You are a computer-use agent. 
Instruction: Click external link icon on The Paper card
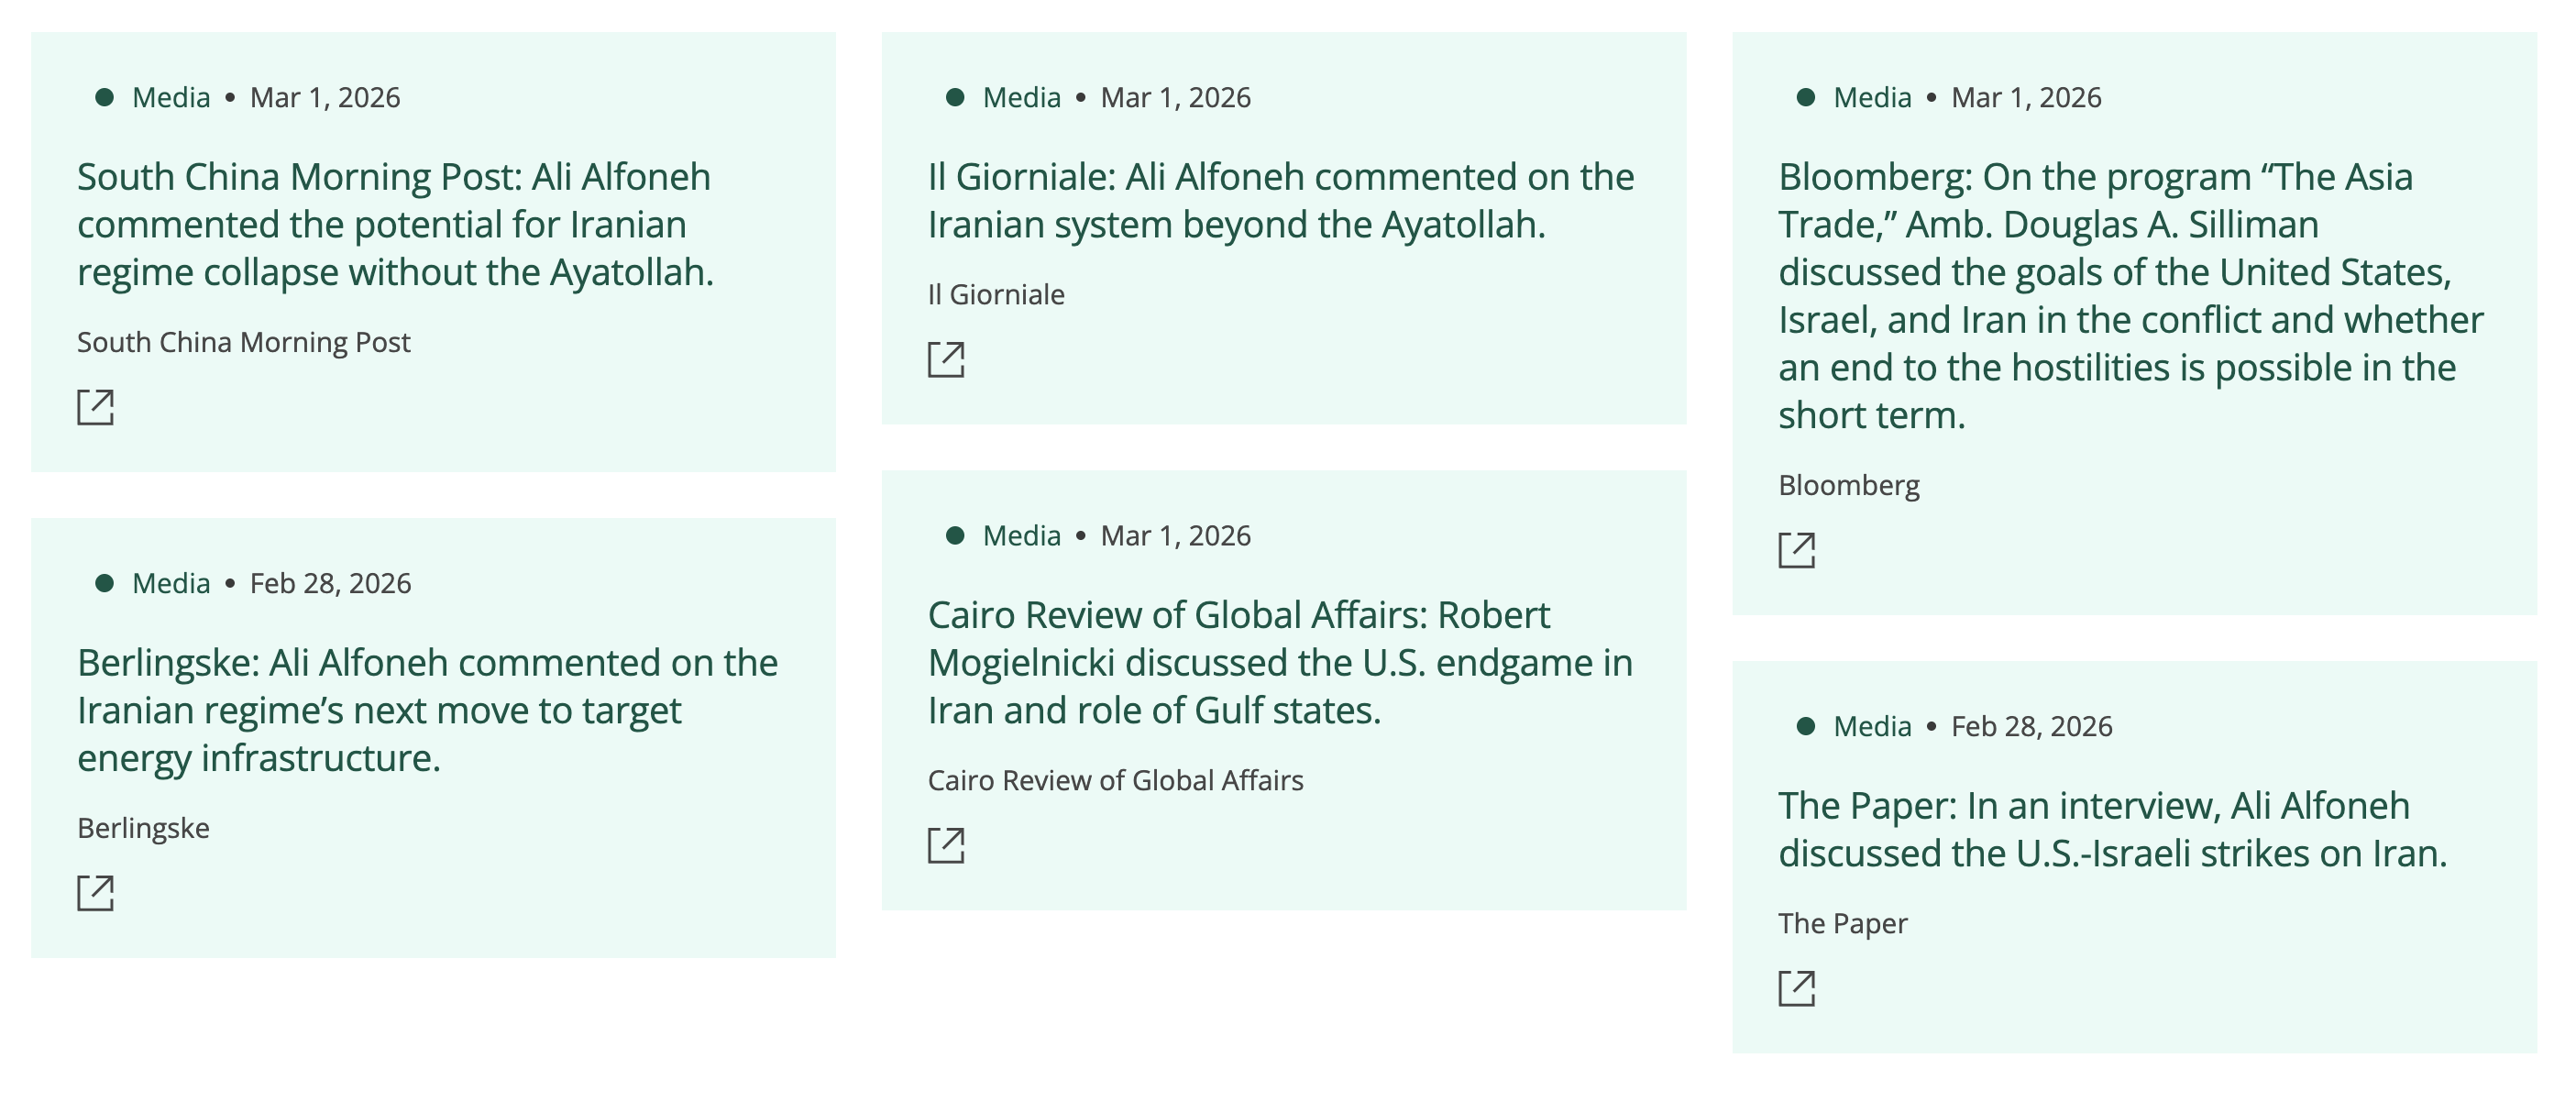1796,988
